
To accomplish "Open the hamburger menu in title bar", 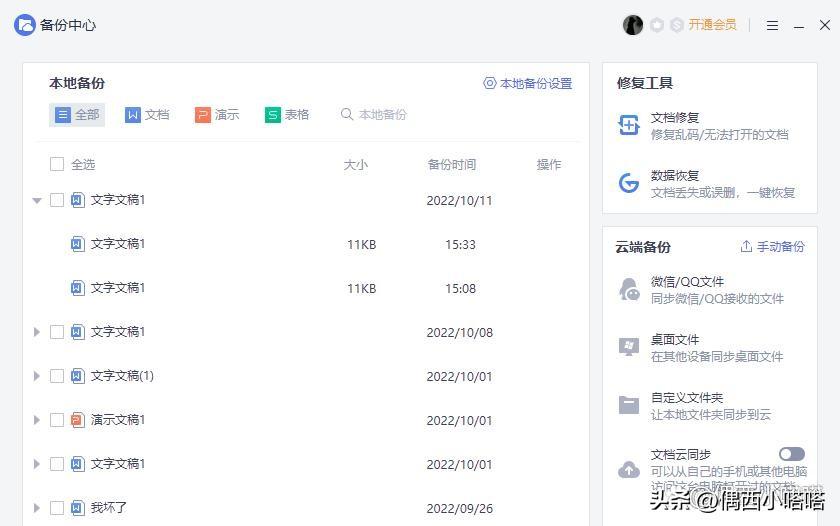I will [772, 26].
